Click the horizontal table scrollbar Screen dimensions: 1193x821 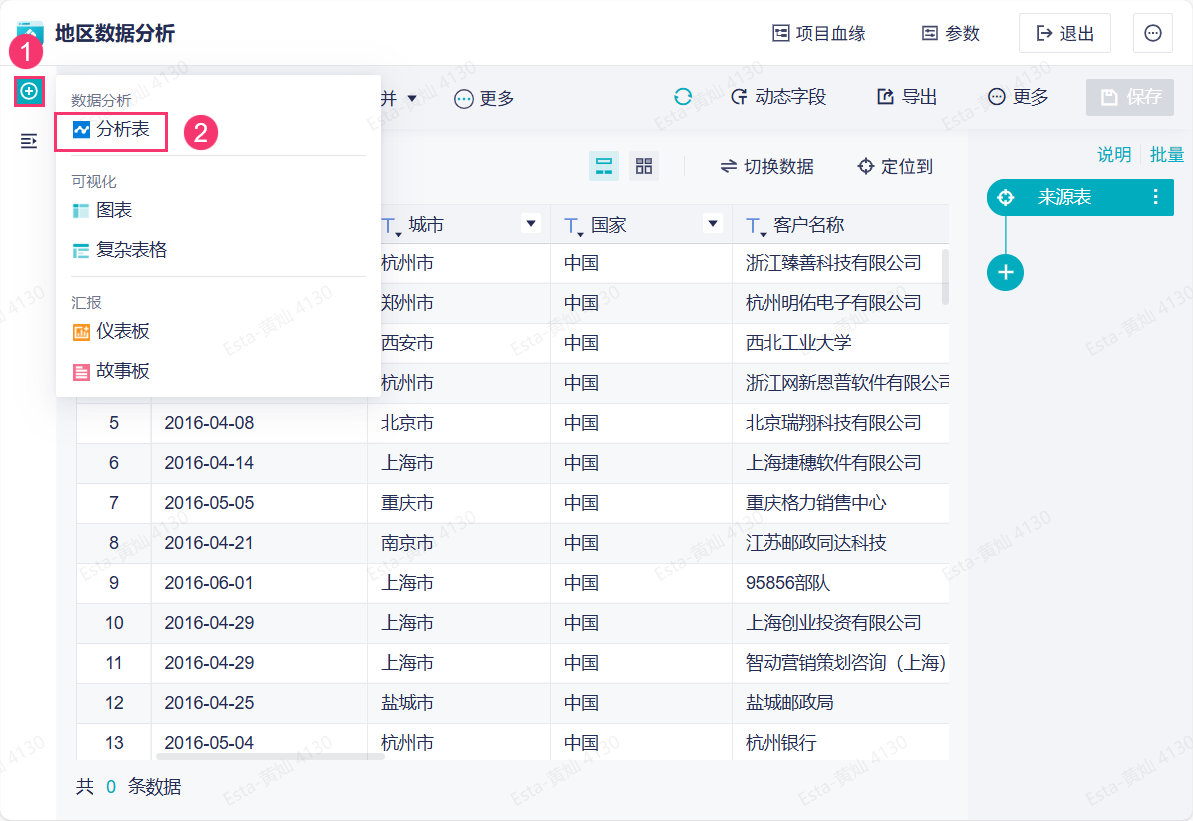[x=270, y=756]
